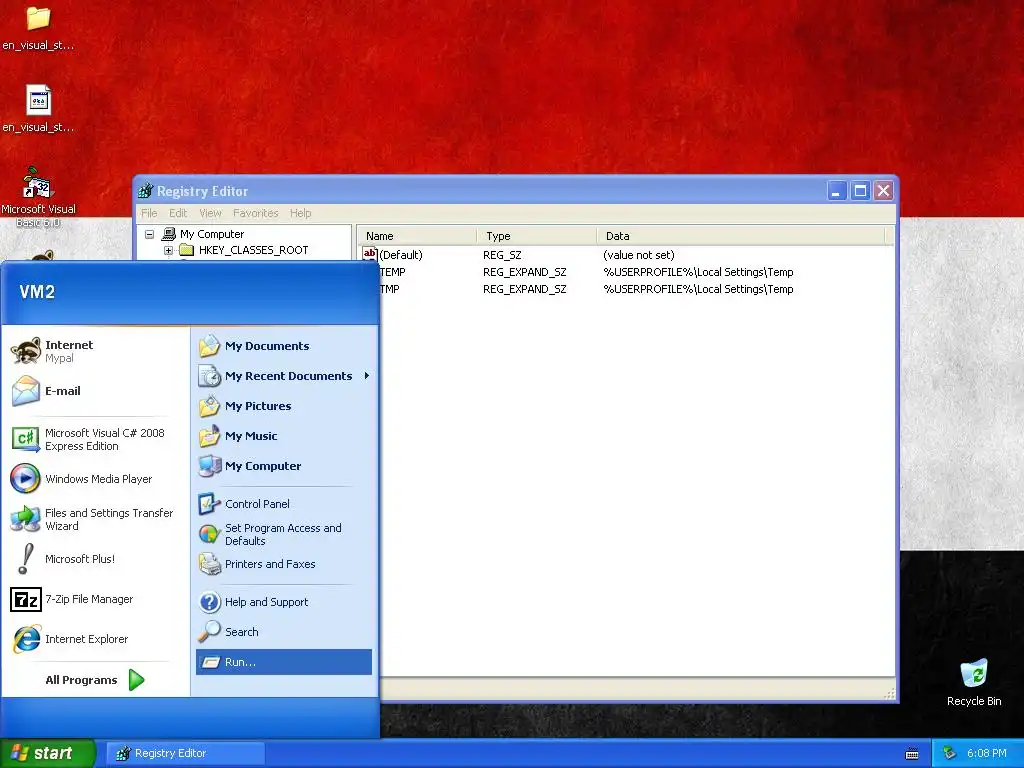Click the Start button

point(48,753)
